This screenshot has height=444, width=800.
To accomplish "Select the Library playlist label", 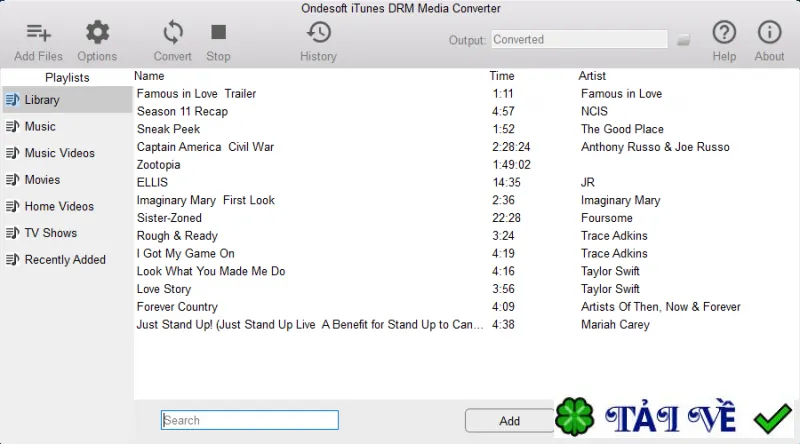I will pyautogui.click(x=42, y=100).
